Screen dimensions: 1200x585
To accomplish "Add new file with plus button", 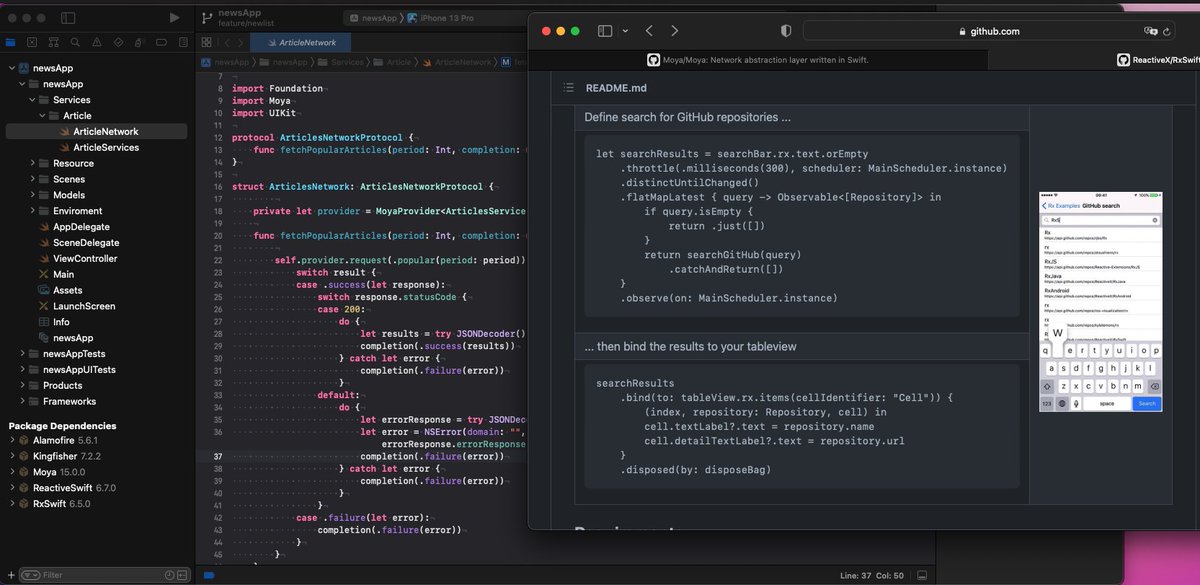I will coord(9,575).
